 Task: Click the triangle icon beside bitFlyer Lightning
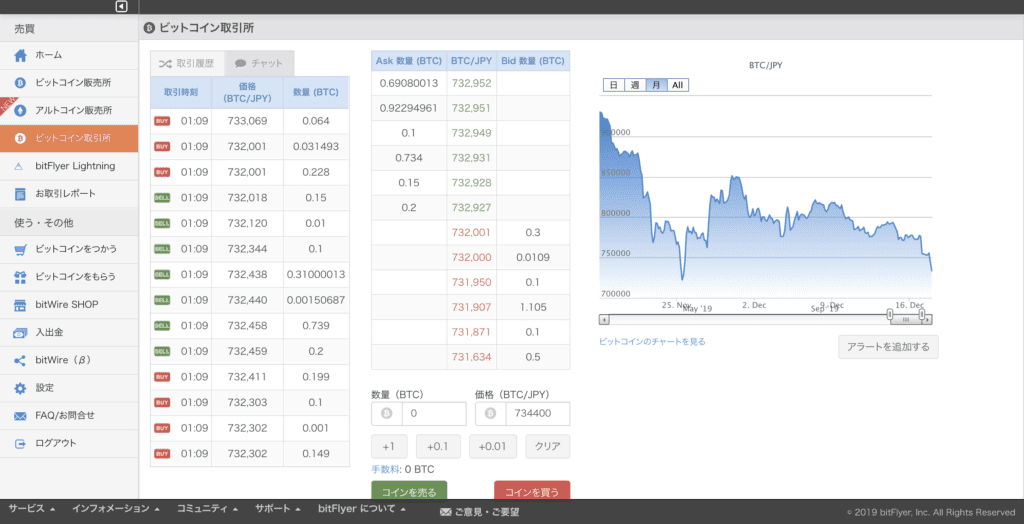point(20,167)
